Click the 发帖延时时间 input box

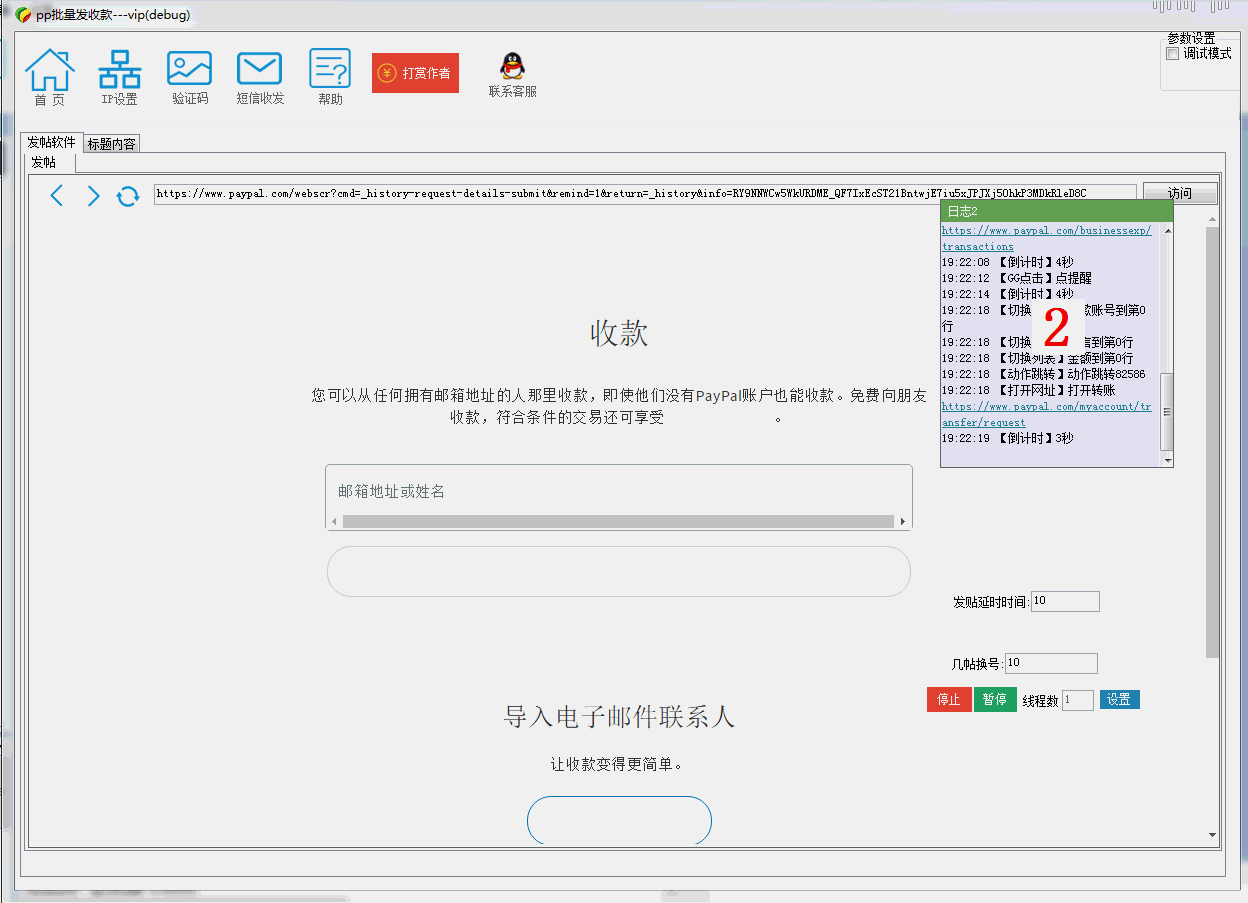tap(1065, 601)
